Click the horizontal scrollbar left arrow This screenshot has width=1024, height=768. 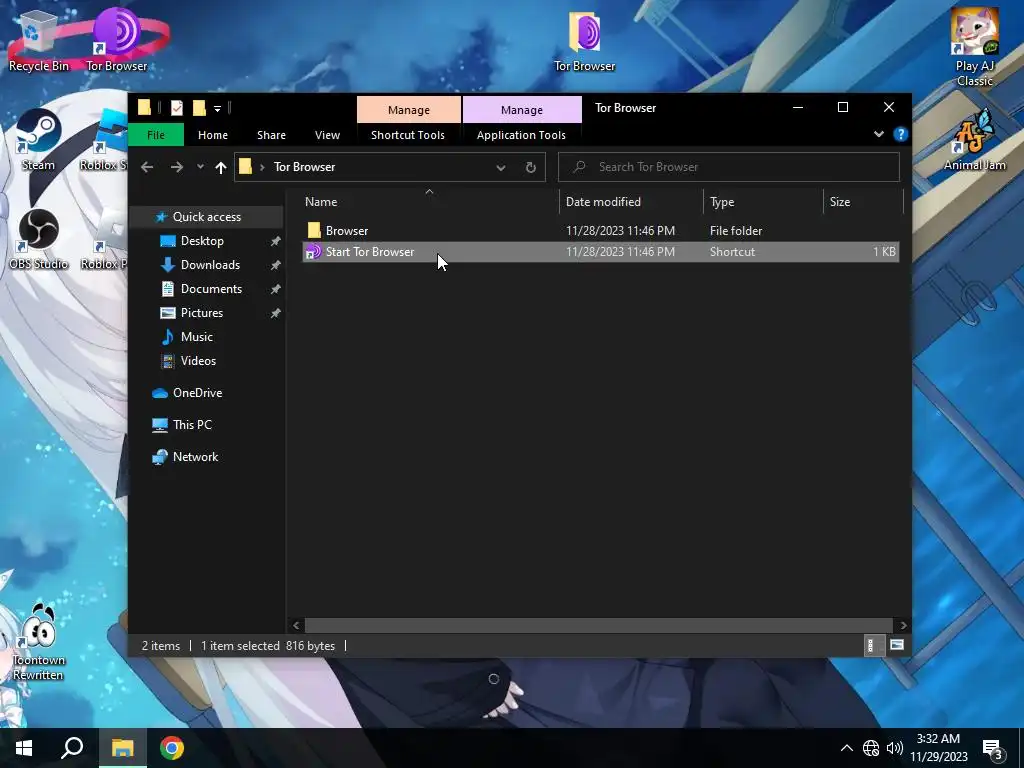pyautogui.click(x=296, y=625)
